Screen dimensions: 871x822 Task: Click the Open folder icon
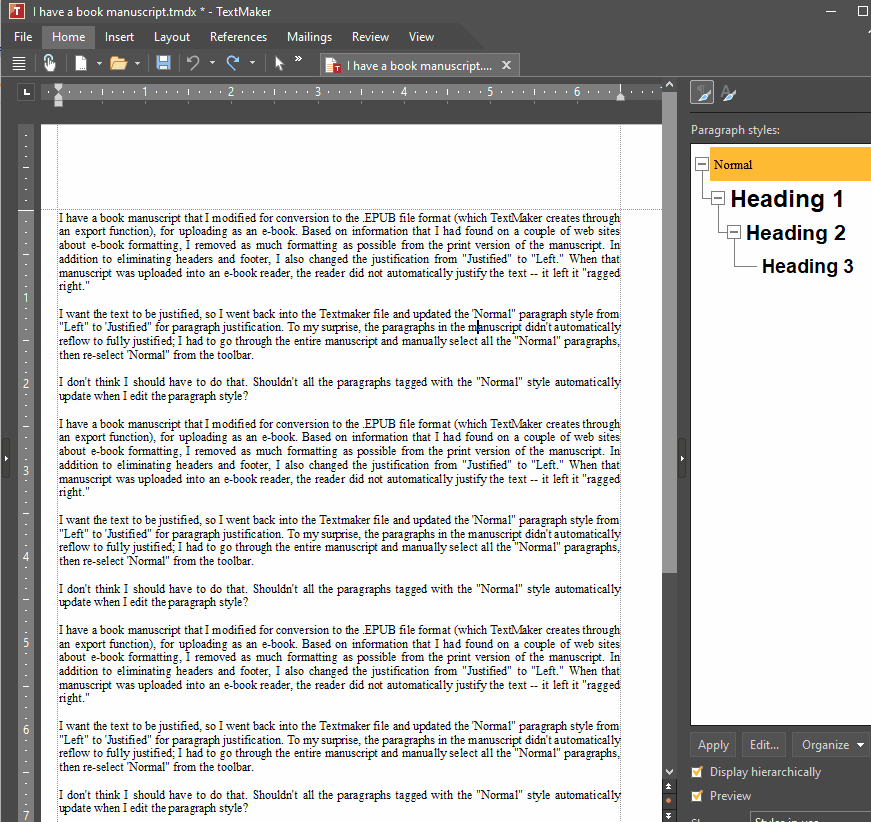118,63
